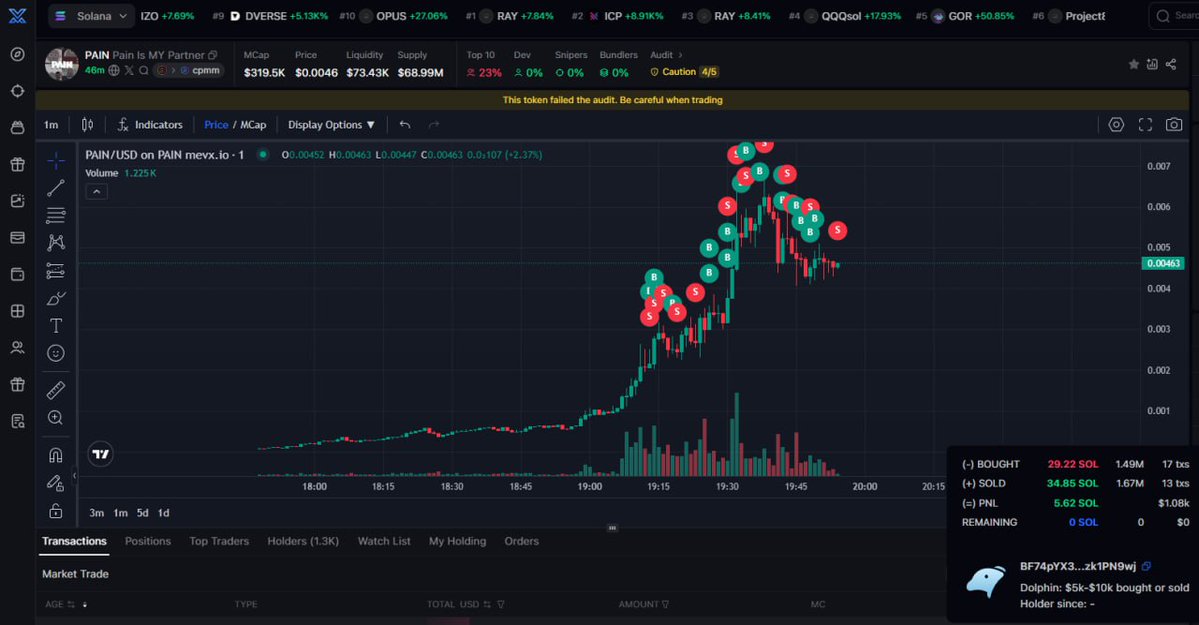1199x625 pixels.
Task: Collapse the chart legend indicators arrow
Action: 96,192
